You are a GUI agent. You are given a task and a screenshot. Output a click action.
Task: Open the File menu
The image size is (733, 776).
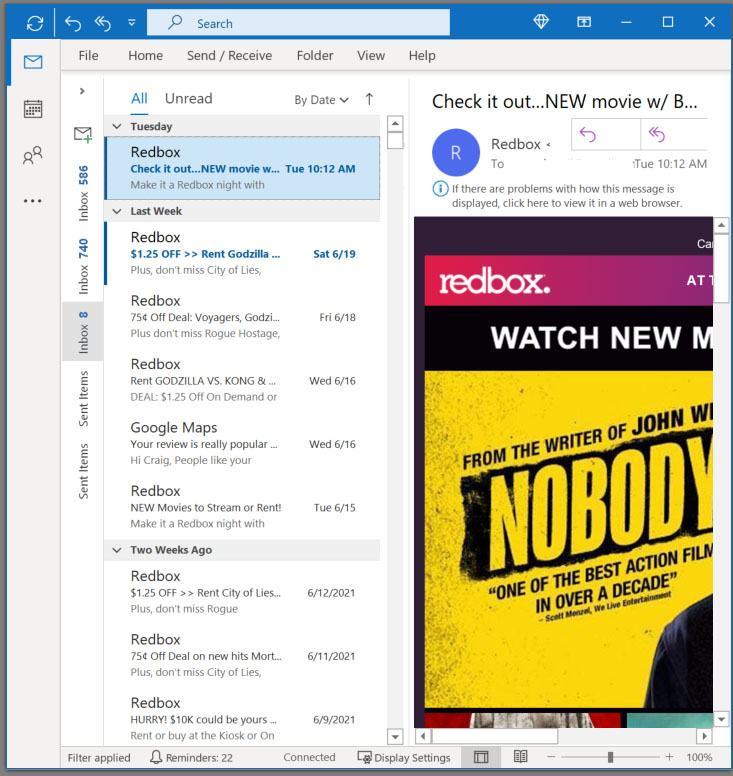(x=88, y=55)
